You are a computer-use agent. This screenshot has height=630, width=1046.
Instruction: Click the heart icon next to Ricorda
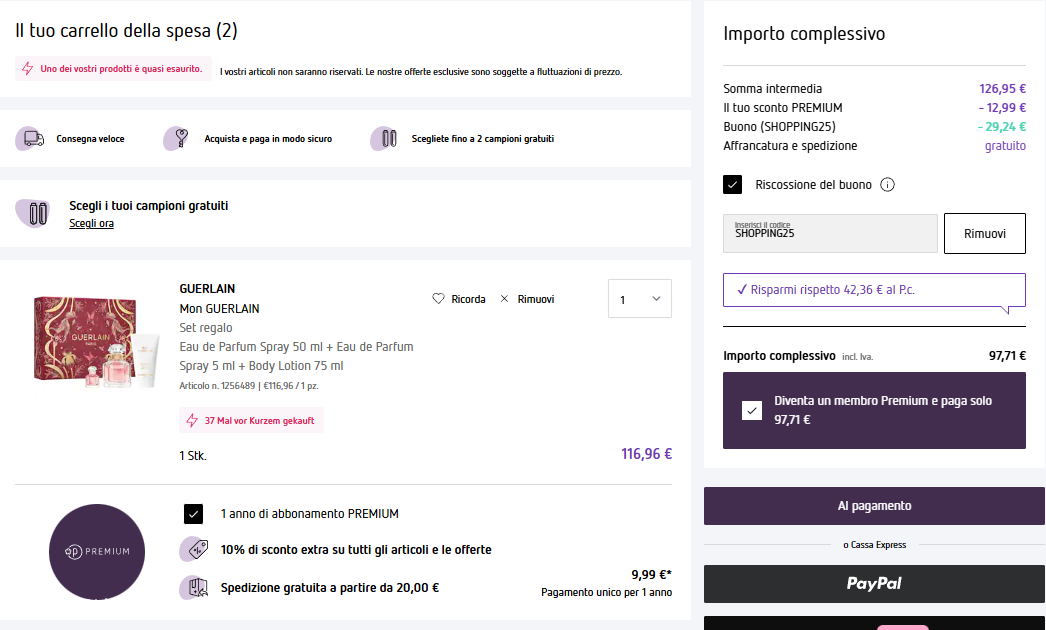(438, 299)
